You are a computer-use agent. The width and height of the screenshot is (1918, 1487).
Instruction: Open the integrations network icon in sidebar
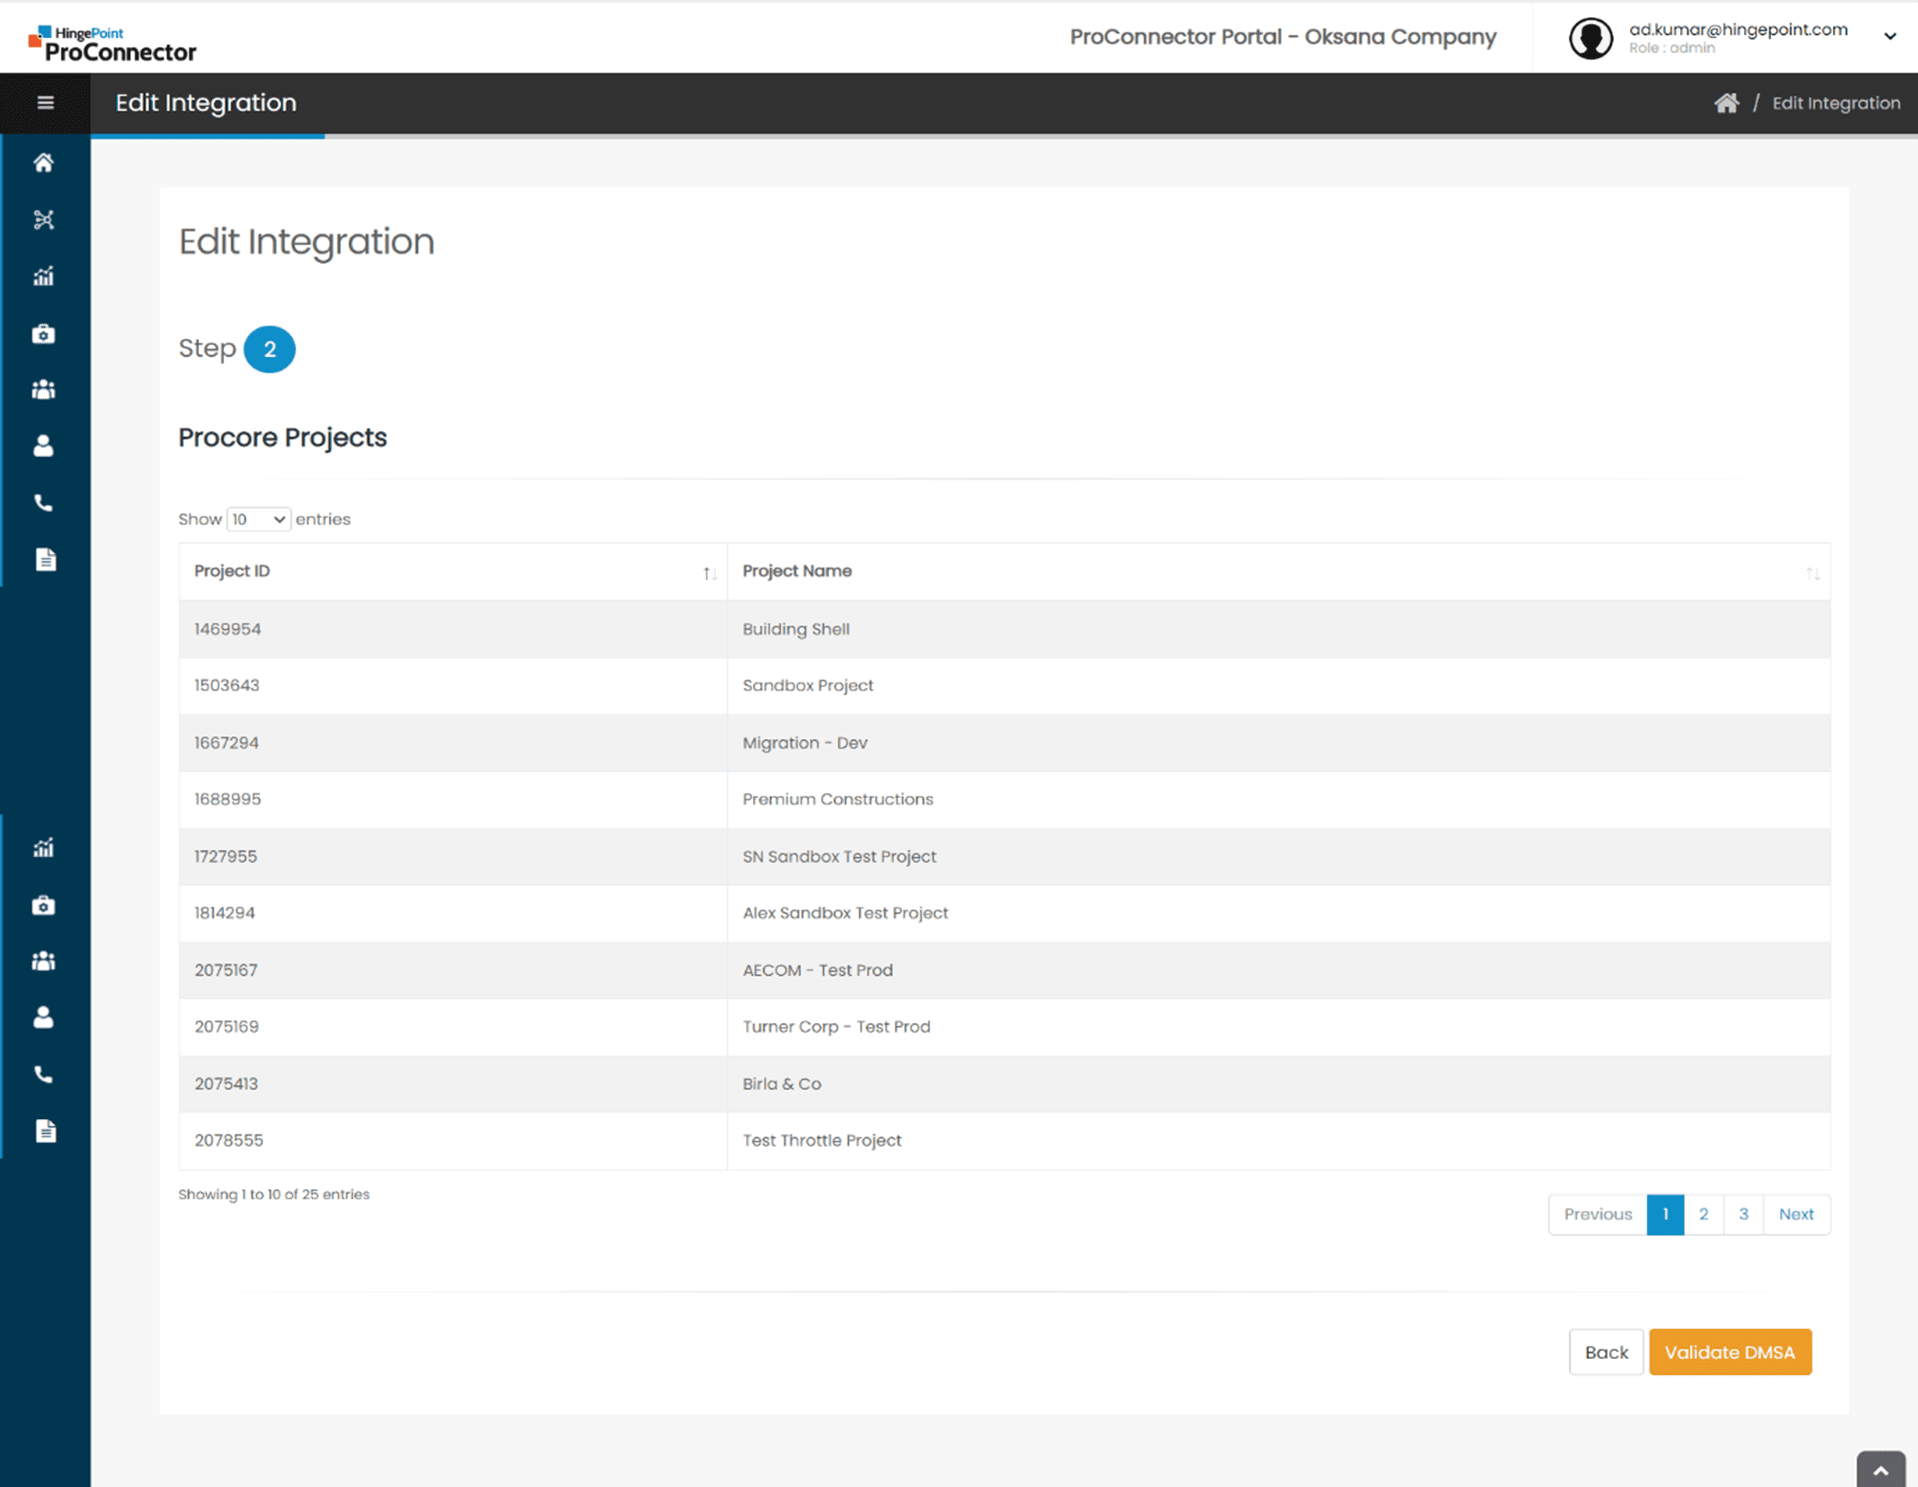point(44,219)
